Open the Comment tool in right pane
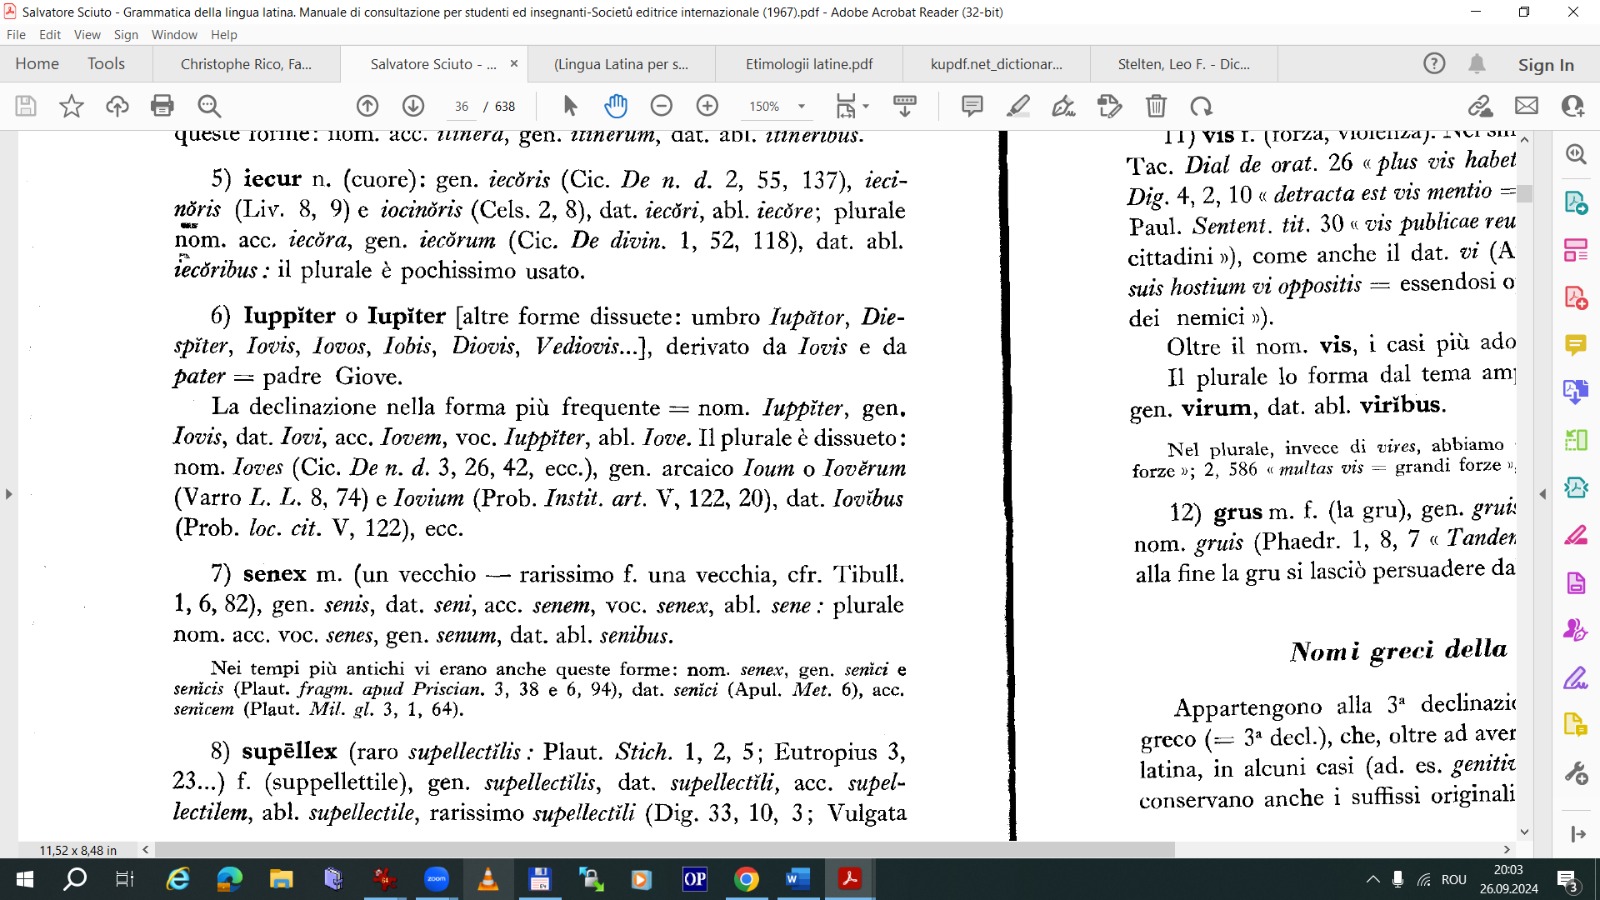Image resolution: width=1600 pixels, height=900 pixels. [x=1576, y=345]
